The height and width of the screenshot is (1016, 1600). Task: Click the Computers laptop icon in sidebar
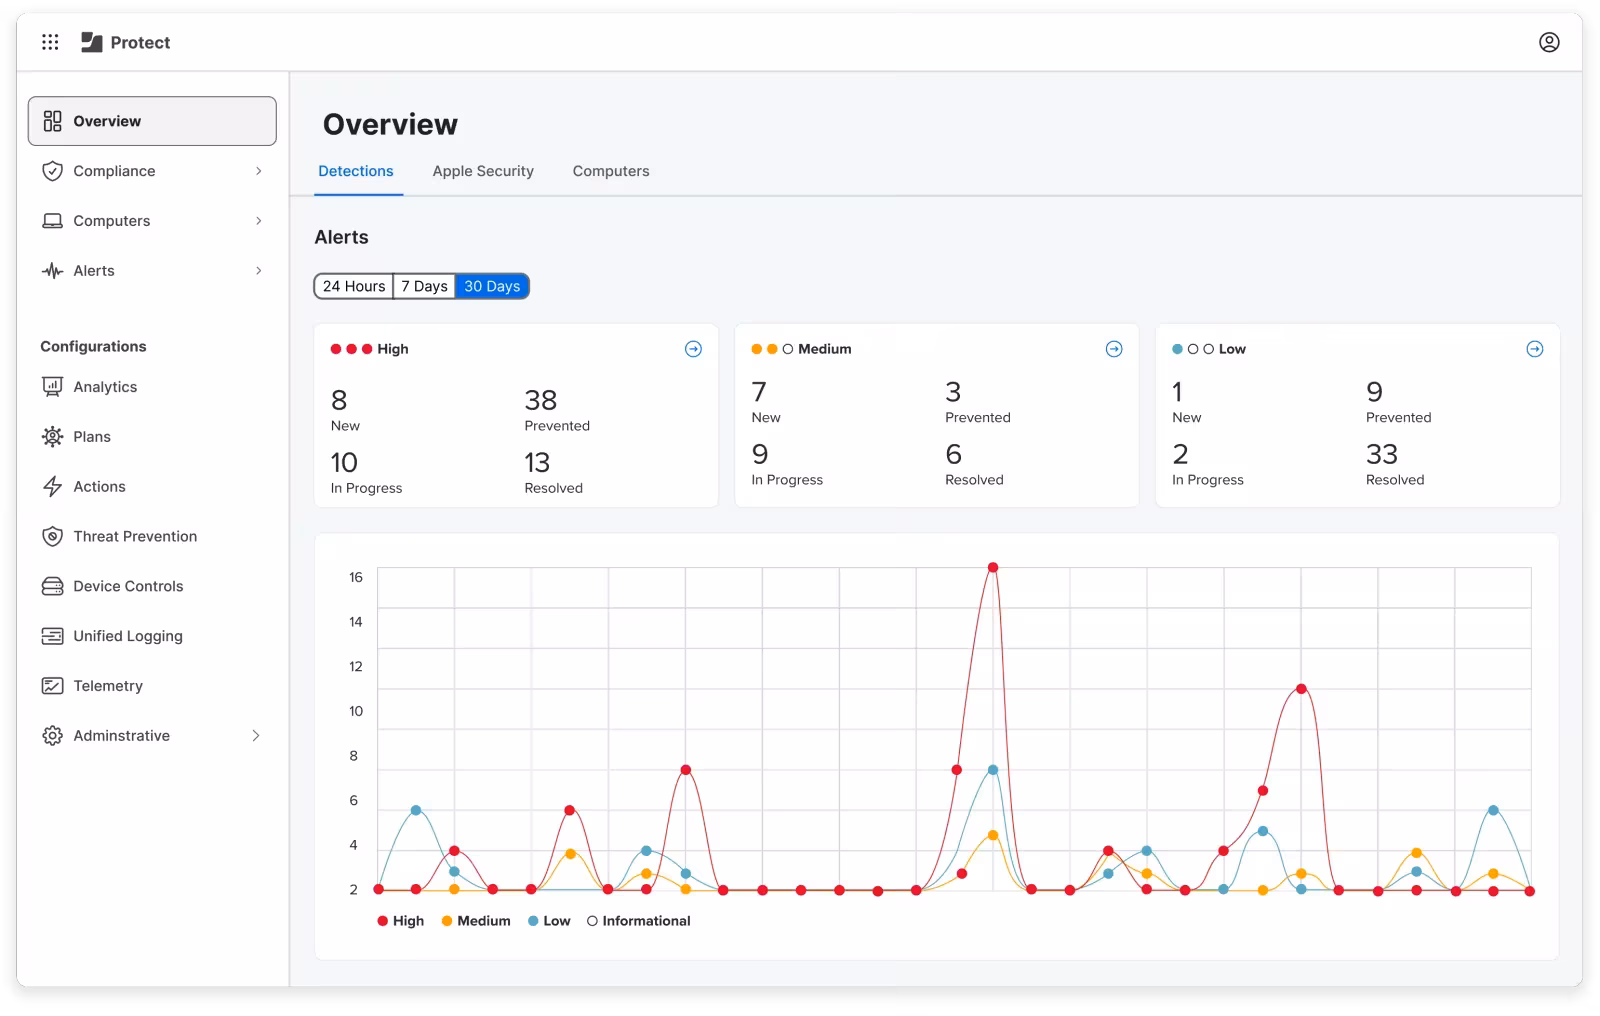[x=53, y=221]
